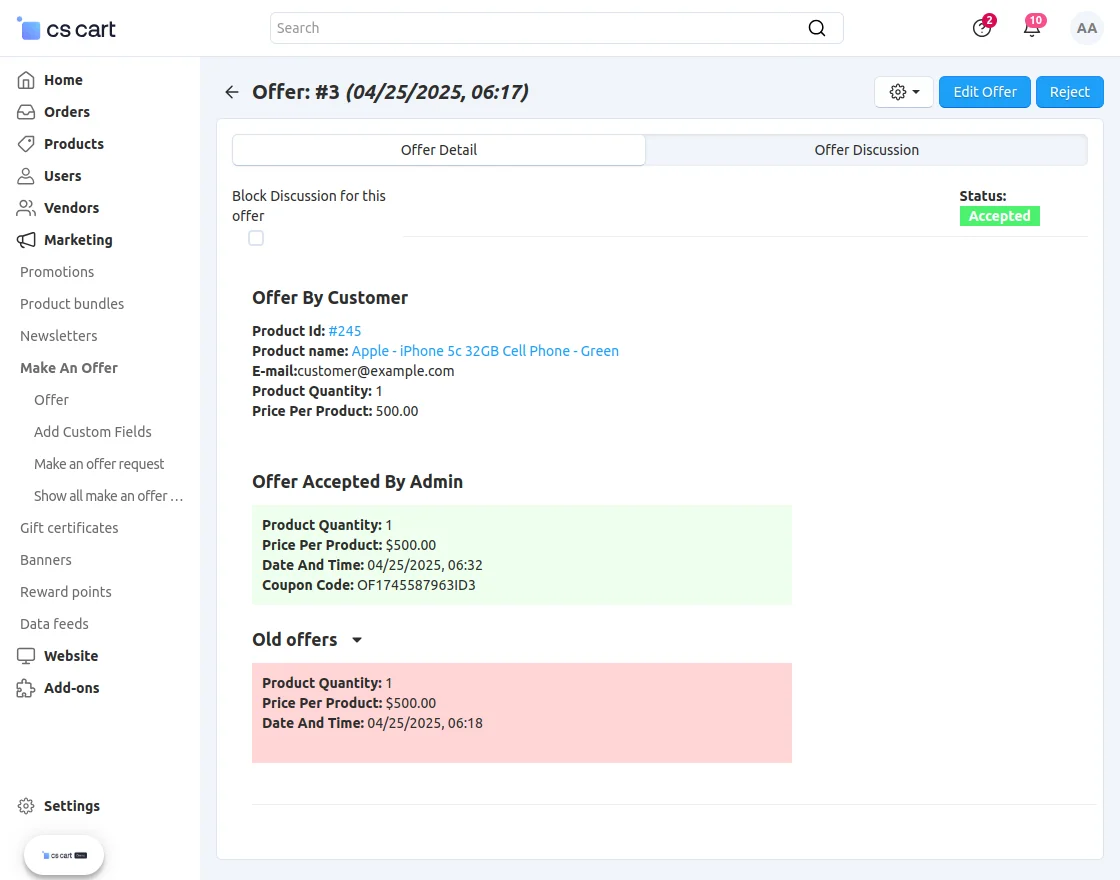Select the coupon code OF1745587963ID3
The height and width of the screenshot is (880, 1120).
[416, 585]
